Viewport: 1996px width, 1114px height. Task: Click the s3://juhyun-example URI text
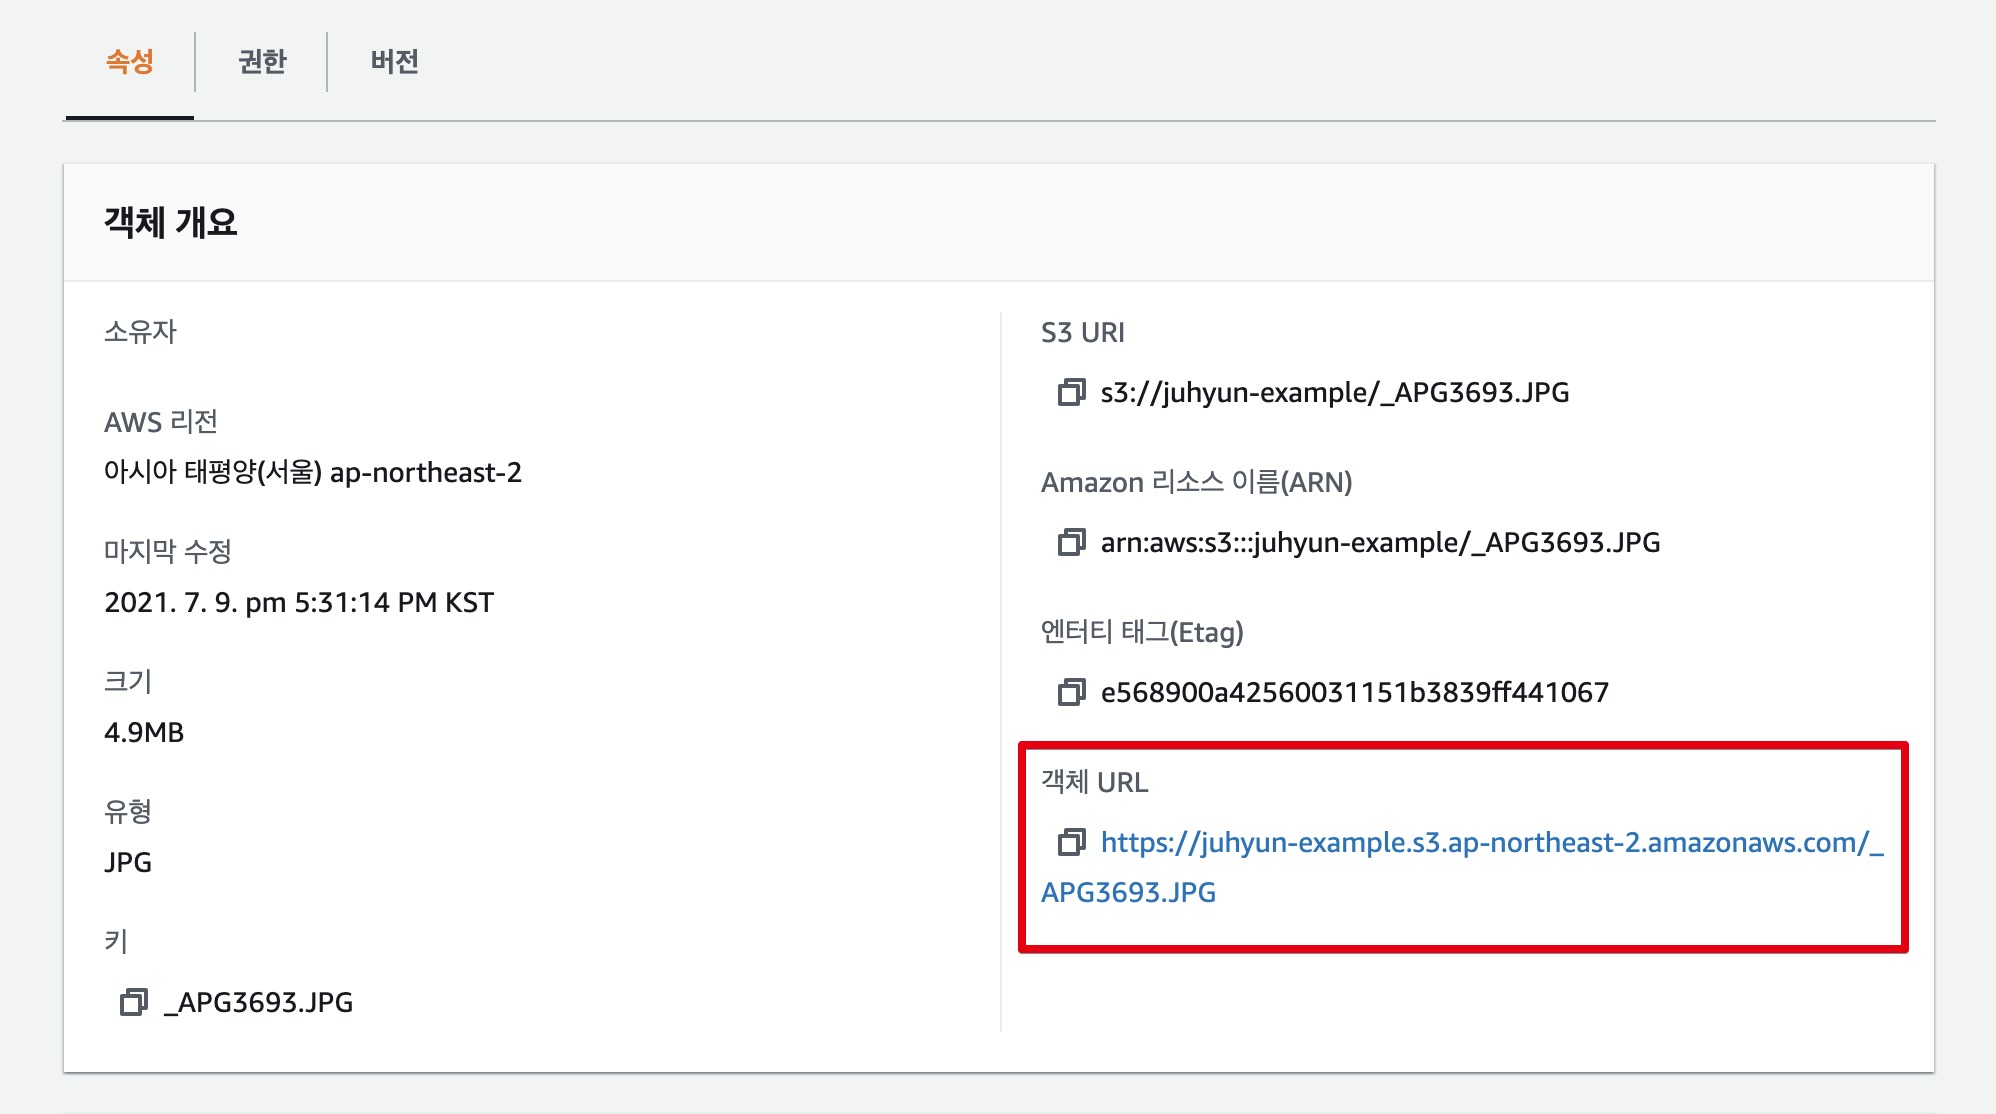click(1334, 392)
